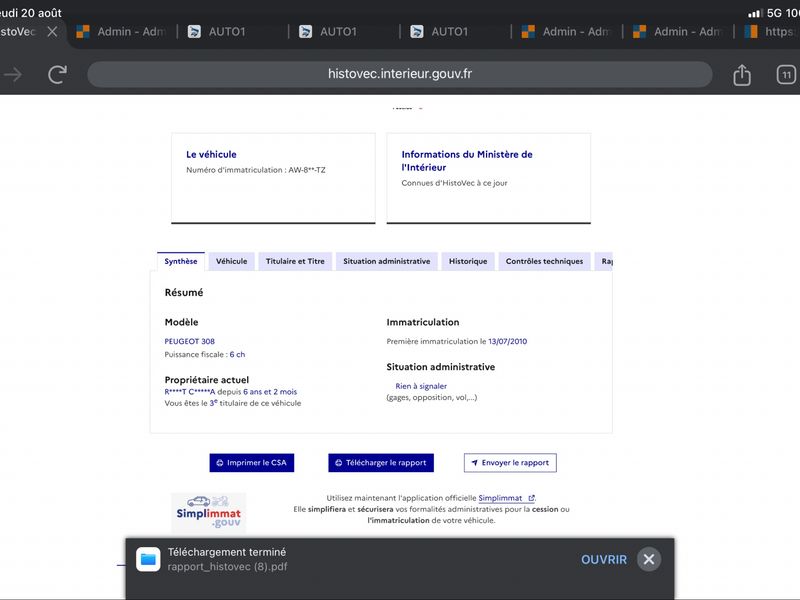
Task: Tap the histovec.interieur.gouv.fr address bar
Action: tap(399, 74)
